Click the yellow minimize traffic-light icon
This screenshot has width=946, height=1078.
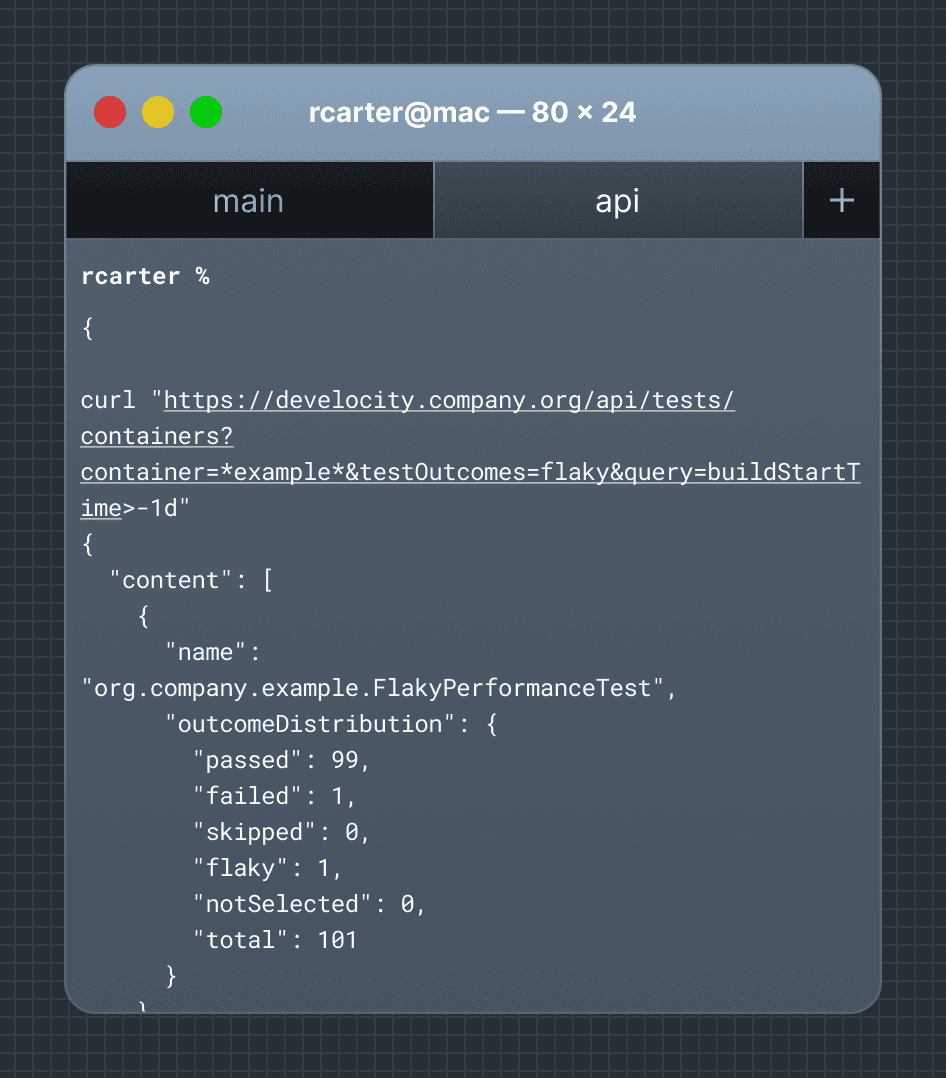(x=157, y=112)
